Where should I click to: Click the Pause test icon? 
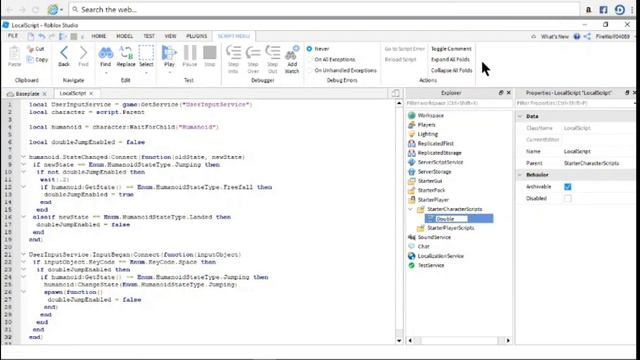click(x=190, y=53)
